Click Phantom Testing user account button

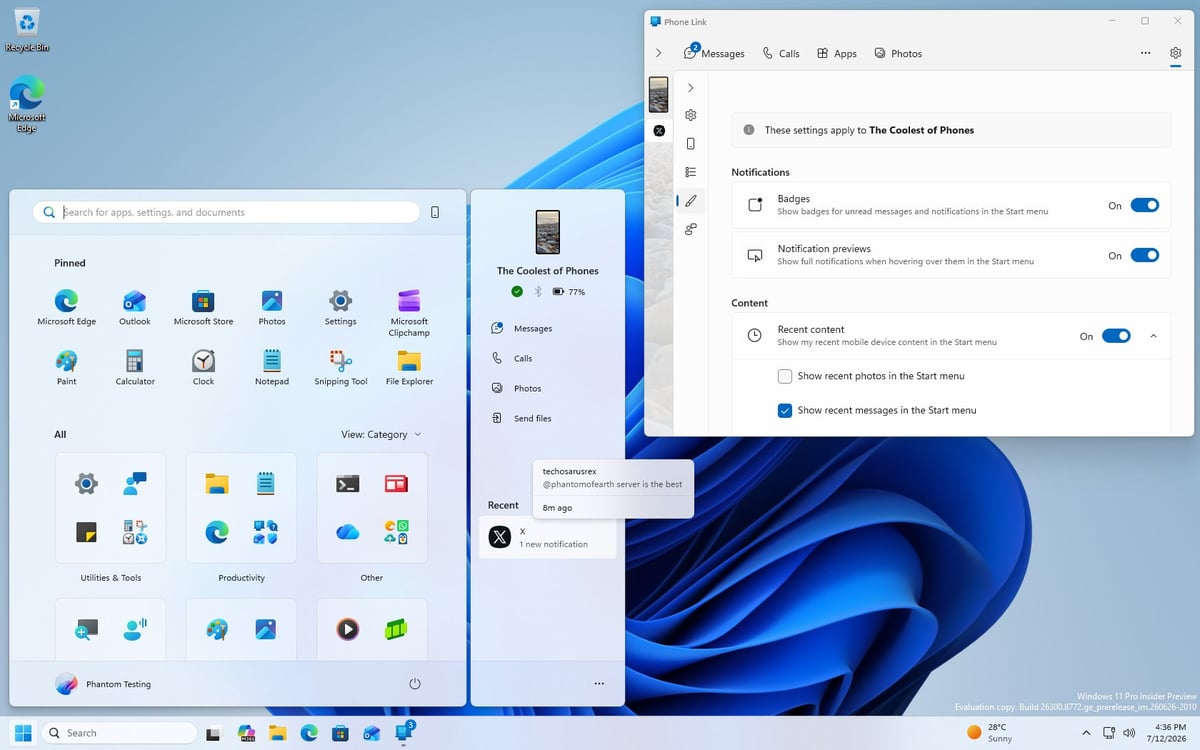104,684
